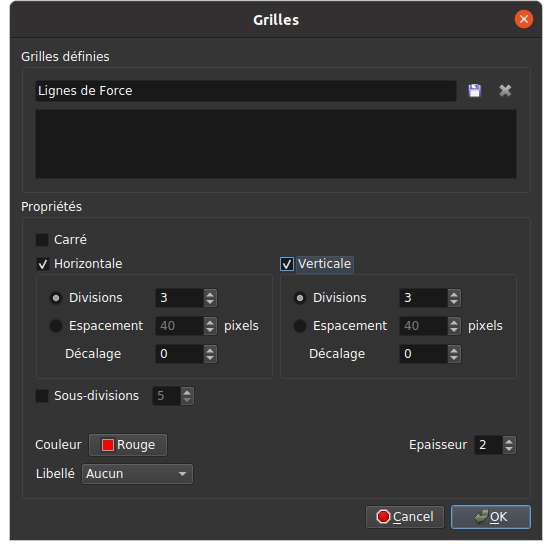Decrease horizontal Décalage with the down arrow

pyautogui.click(x=210, y=358)
